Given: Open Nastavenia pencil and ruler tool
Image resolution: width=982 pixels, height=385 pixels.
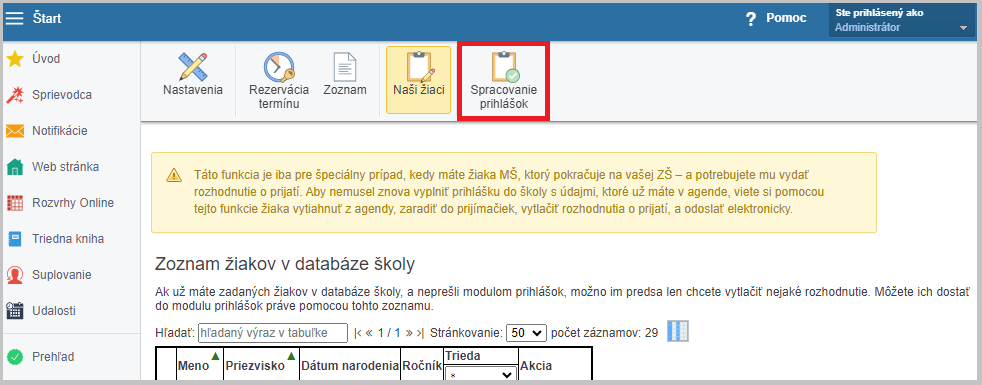Looking at the screenshot, I should [193, 75].
